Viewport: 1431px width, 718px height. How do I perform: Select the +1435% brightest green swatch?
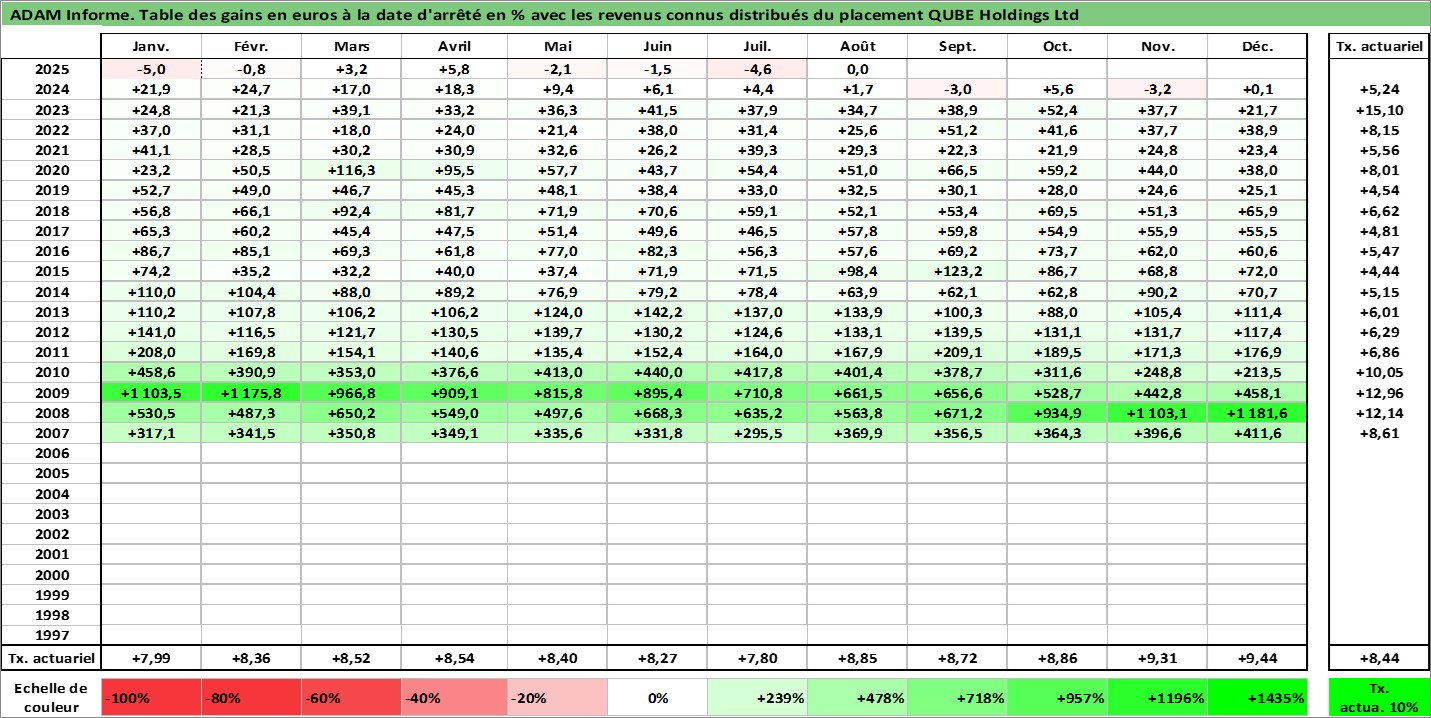coord(1257,697)
